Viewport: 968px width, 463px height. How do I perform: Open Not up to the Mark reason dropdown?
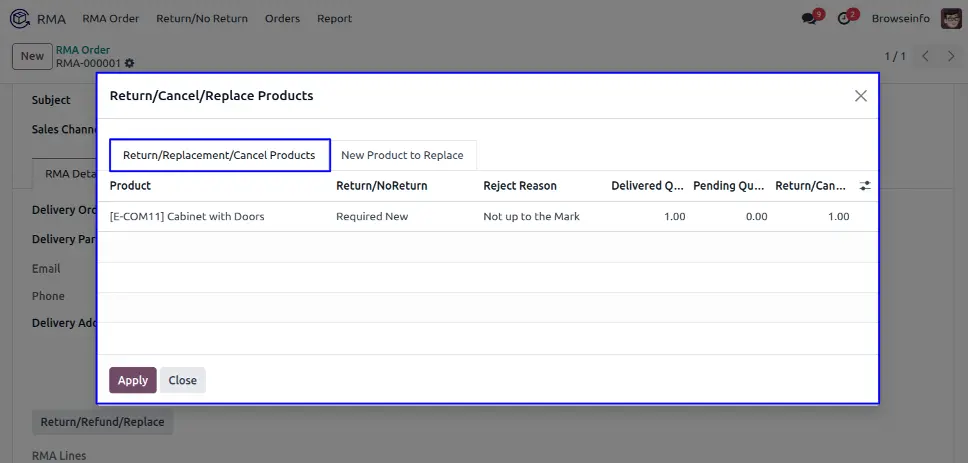click(x=531, y=216)
